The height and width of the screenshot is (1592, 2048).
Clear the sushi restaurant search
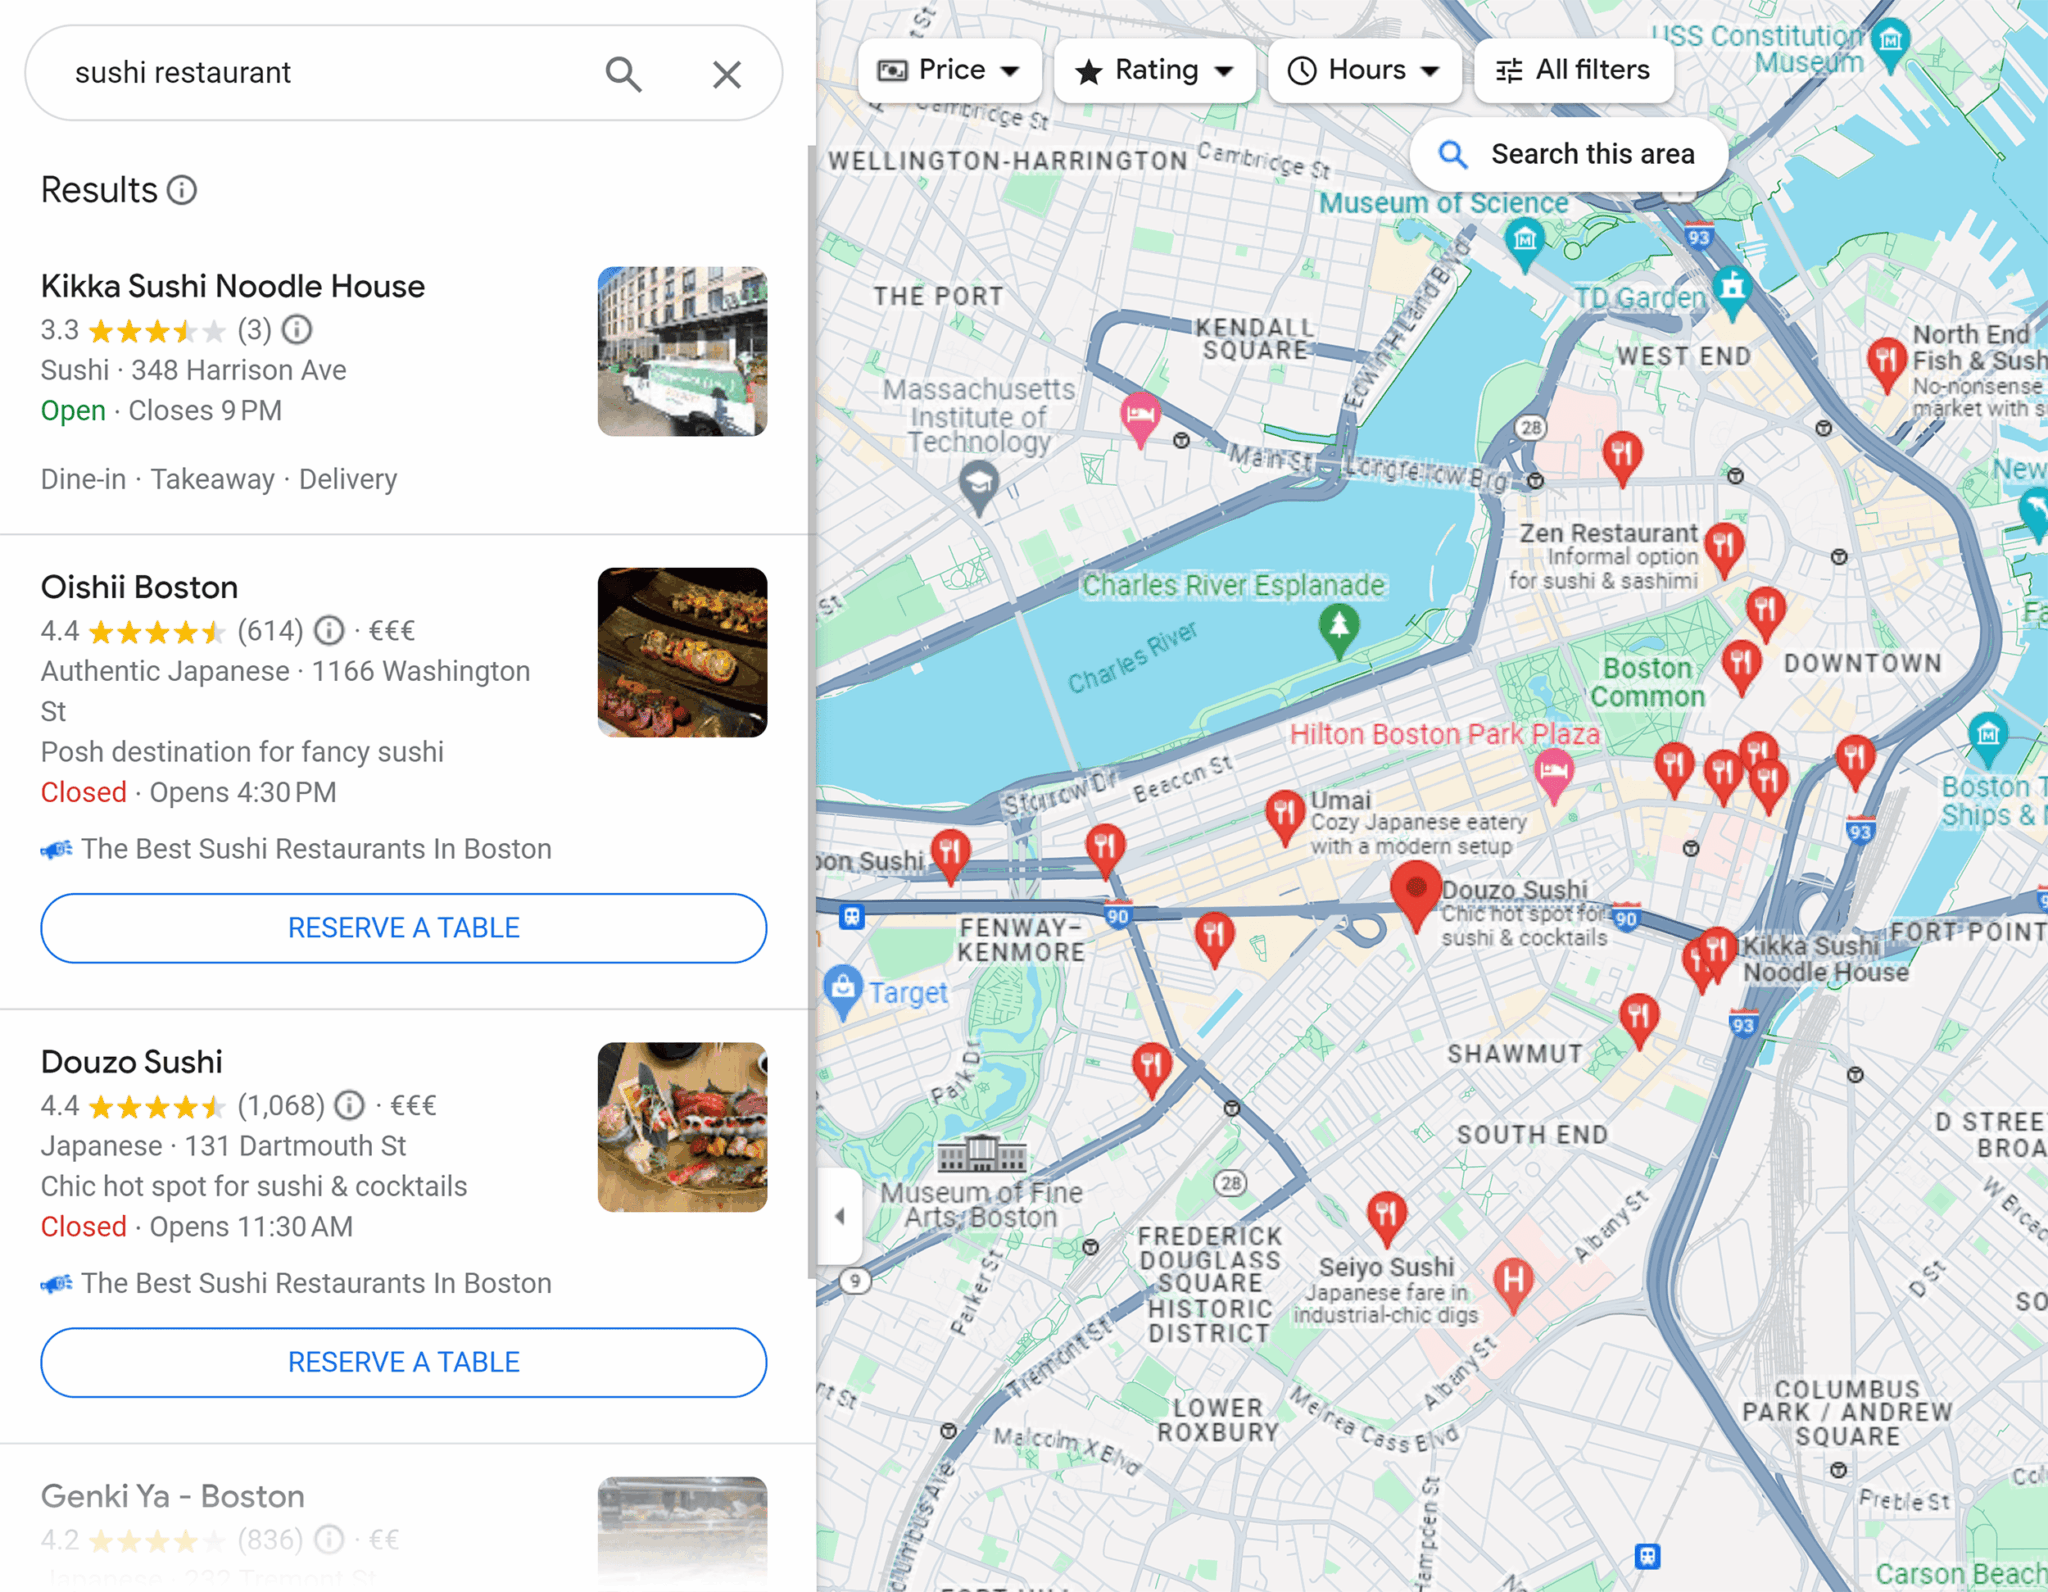click(727, 74)
